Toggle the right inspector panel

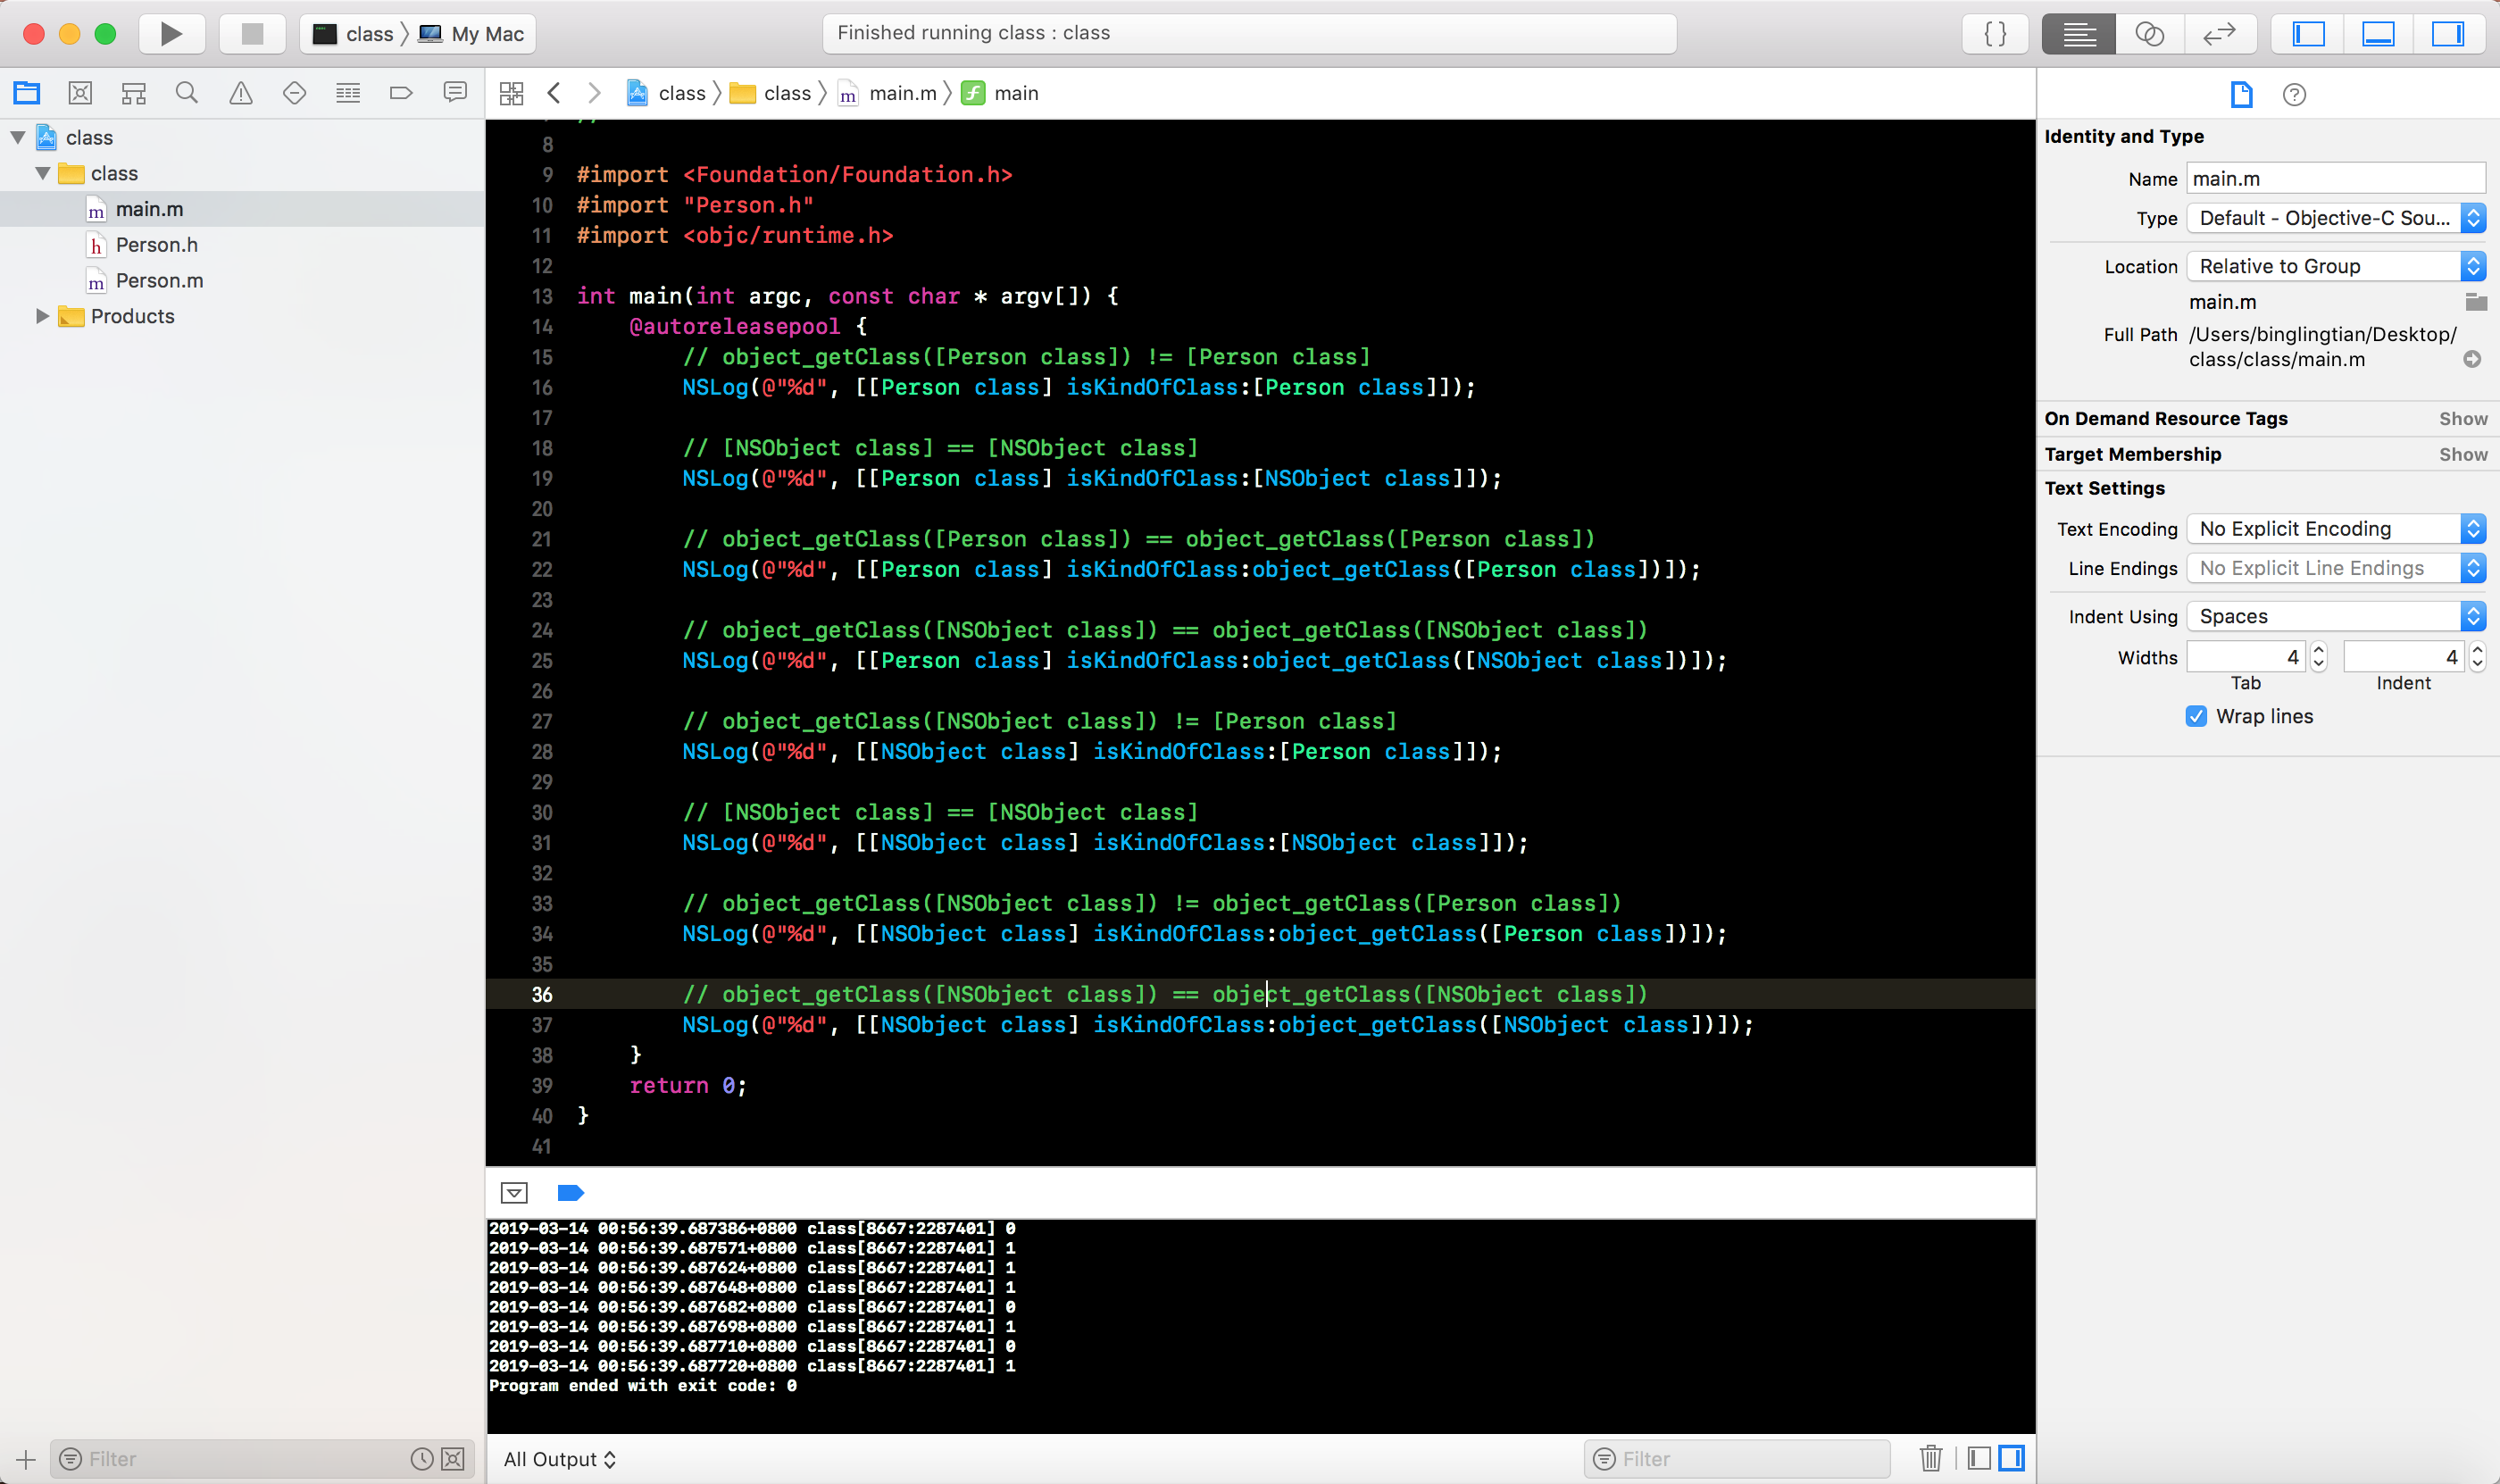click(x=2447, y=34)
